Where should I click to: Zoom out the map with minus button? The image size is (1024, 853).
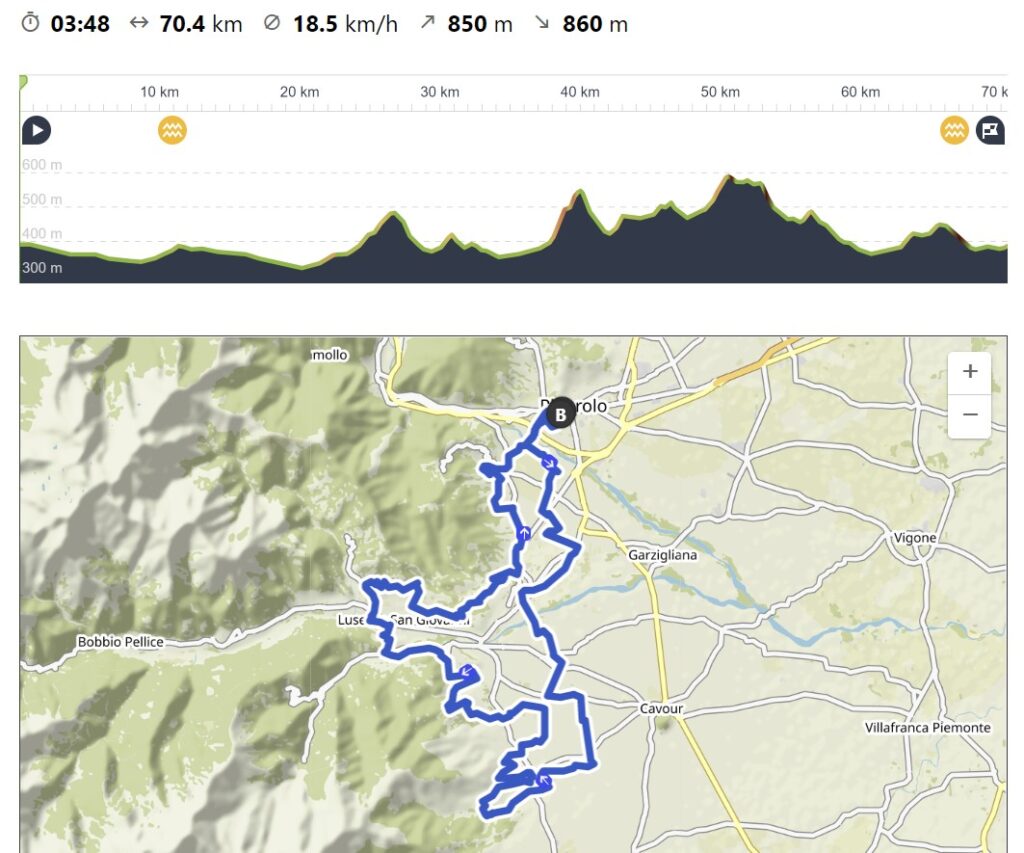(x=970, y=415)
